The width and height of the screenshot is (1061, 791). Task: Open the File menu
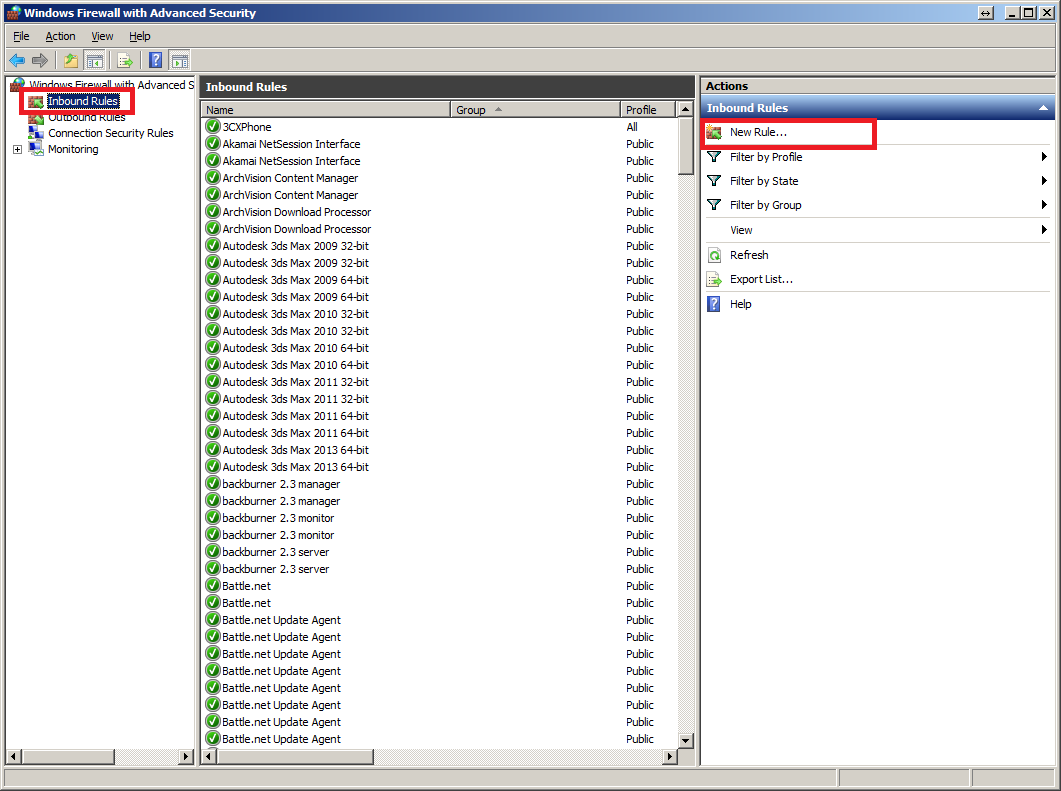coord(21,36)
